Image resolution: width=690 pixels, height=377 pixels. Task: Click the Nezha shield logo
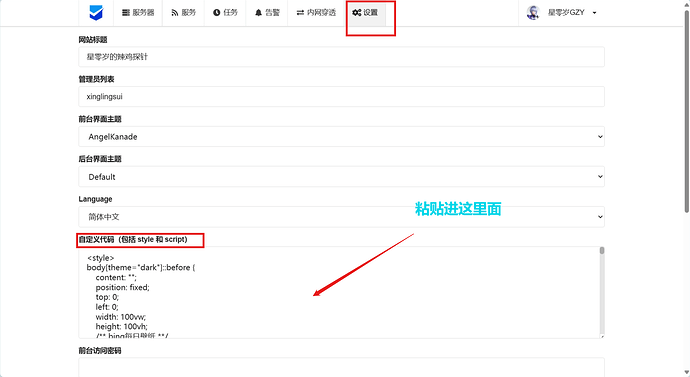(96, 13)
